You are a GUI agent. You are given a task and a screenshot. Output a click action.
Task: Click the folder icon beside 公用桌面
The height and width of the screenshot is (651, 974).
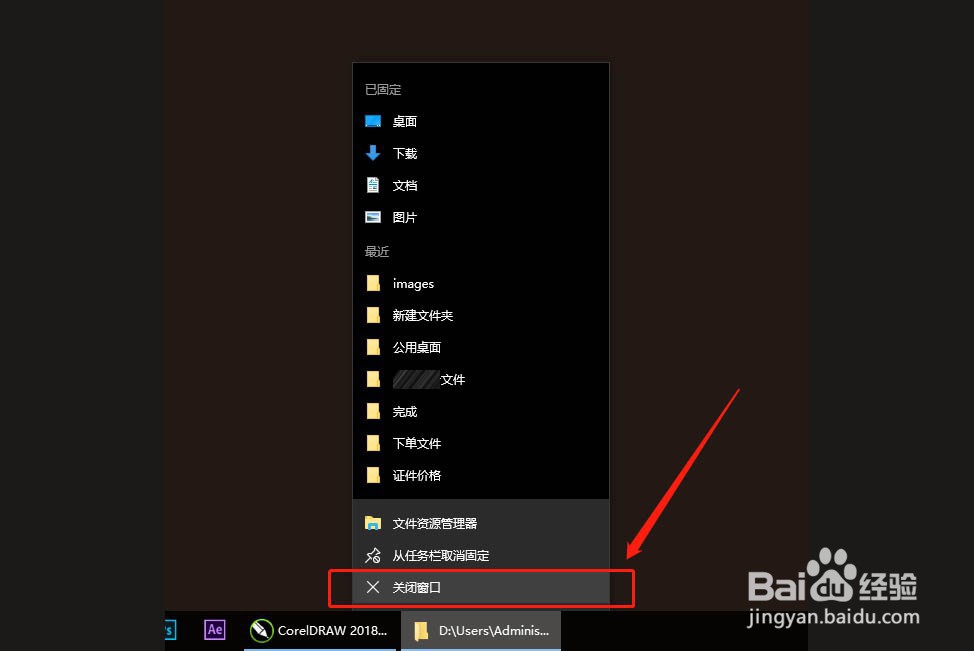[373, 347]
